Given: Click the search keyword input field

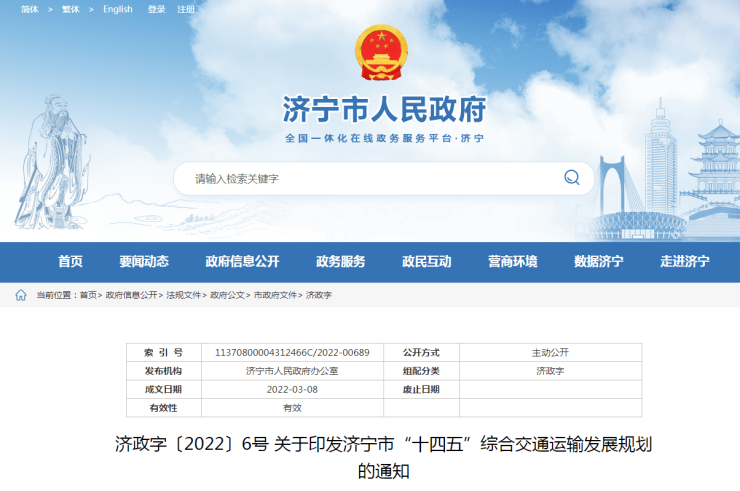Looking at the screenshot, I should click(x=370, y=178).
